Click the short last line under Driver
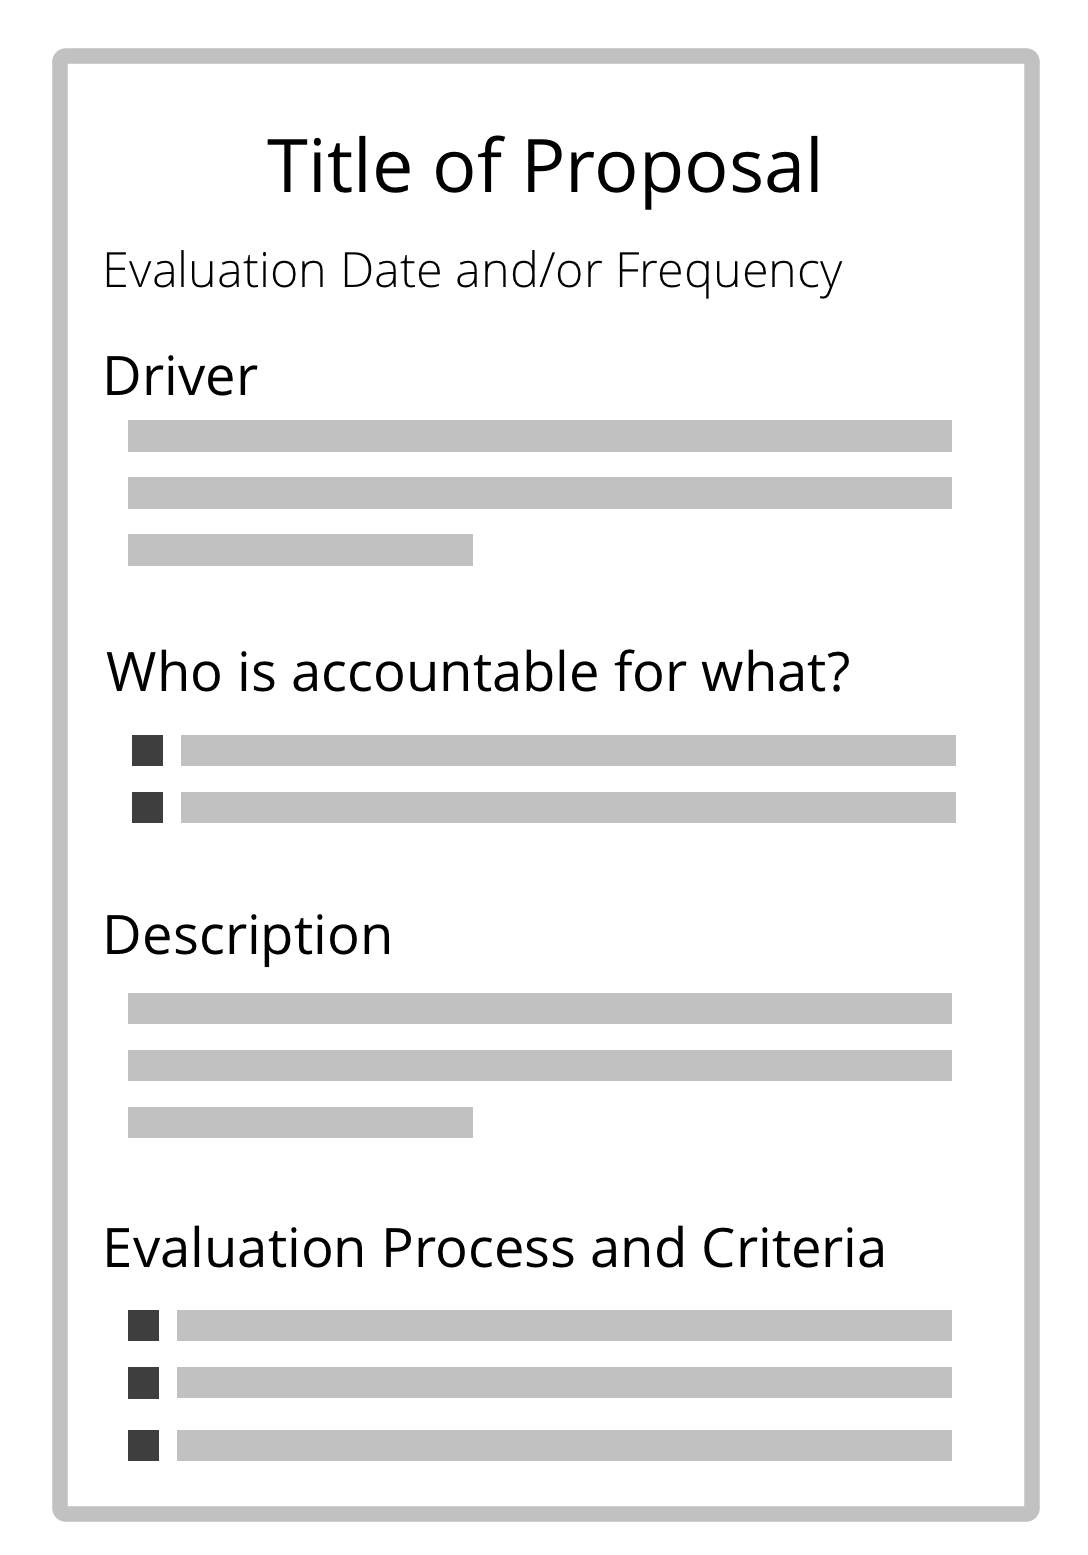 tap(300, 550)
